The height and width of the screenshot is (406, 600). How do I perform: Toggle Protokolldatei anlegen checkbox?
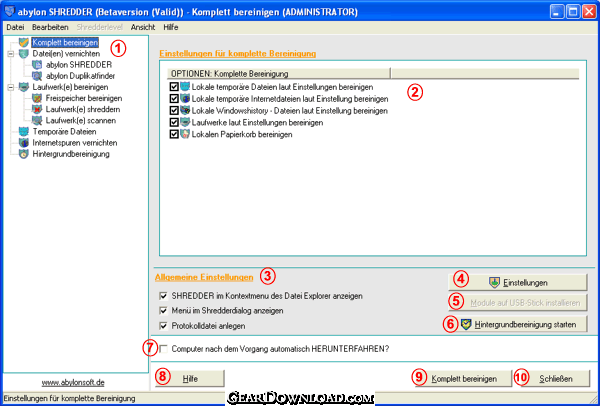[x=164, y=326]
